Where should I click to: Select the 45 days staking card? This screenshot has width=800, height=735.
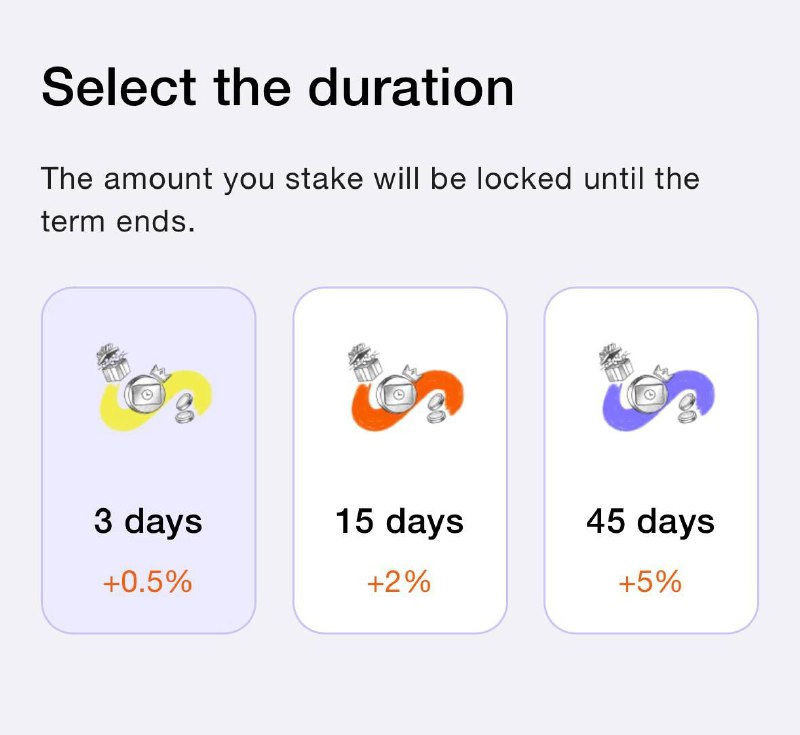coord(651,460)
